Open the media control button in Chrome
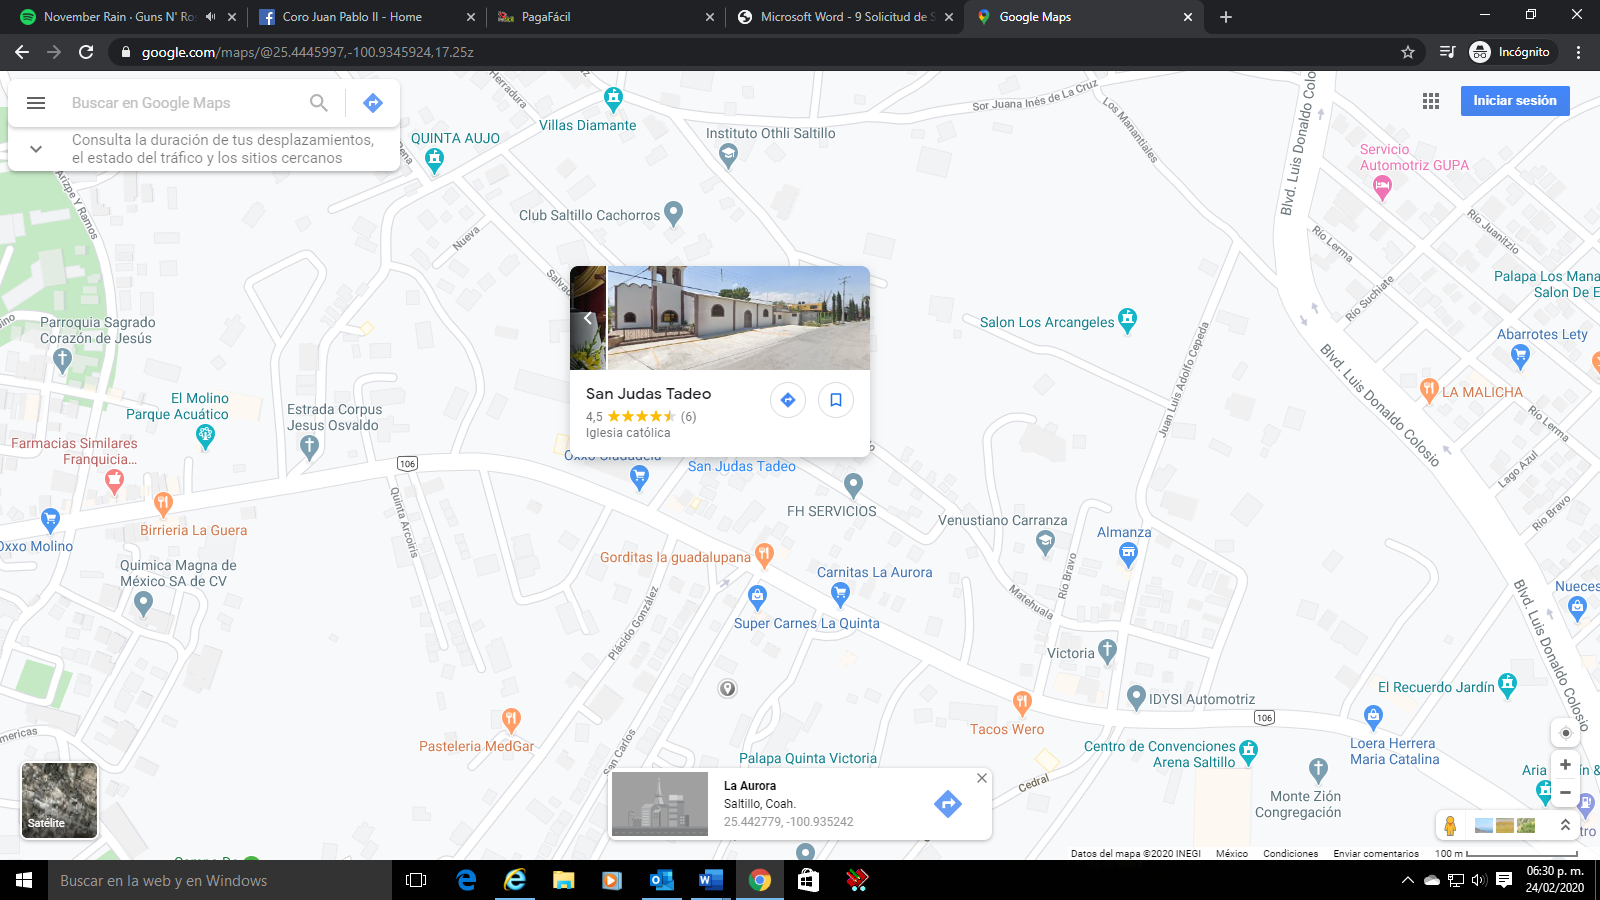 [1447, 52]
